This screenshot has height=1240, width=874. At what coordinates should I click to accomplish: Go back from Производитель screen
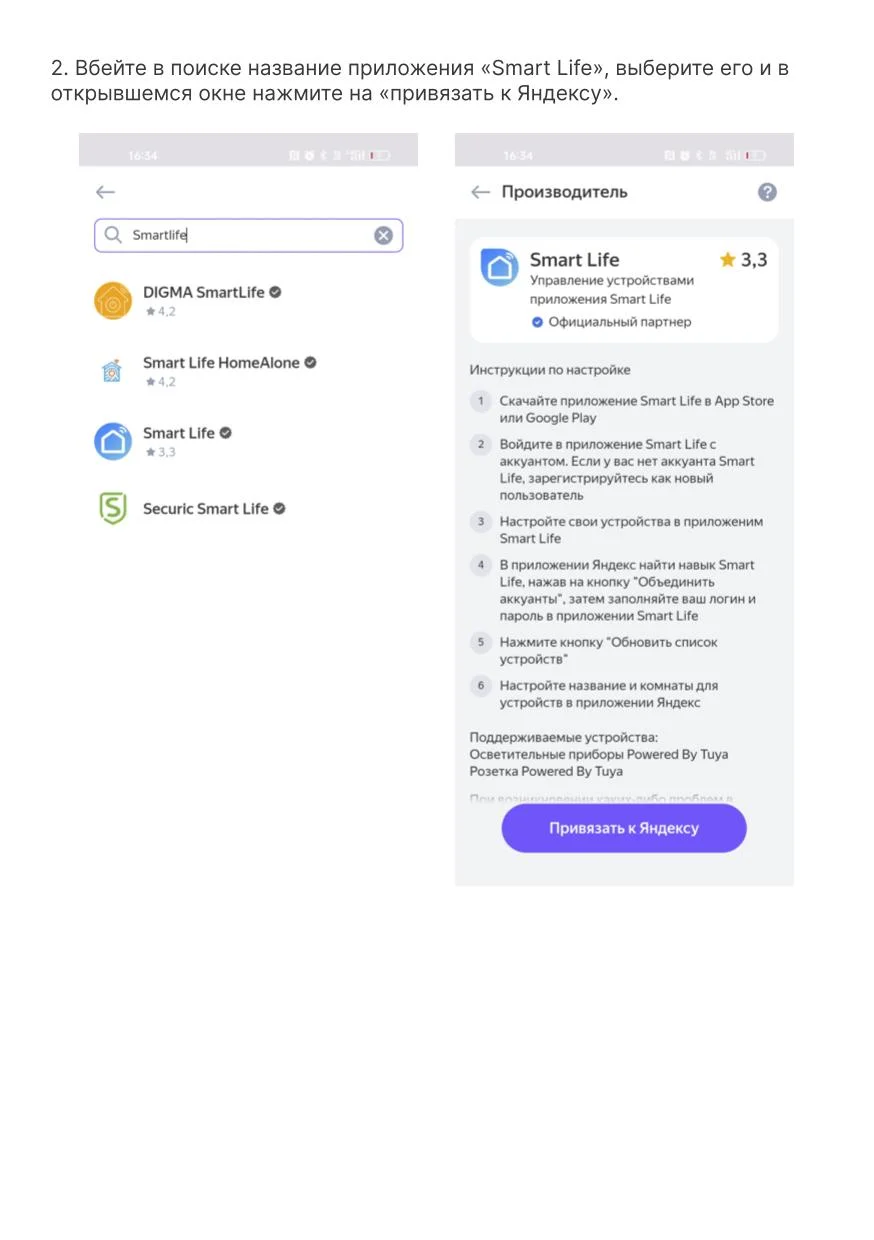click(x=481, y=192)
